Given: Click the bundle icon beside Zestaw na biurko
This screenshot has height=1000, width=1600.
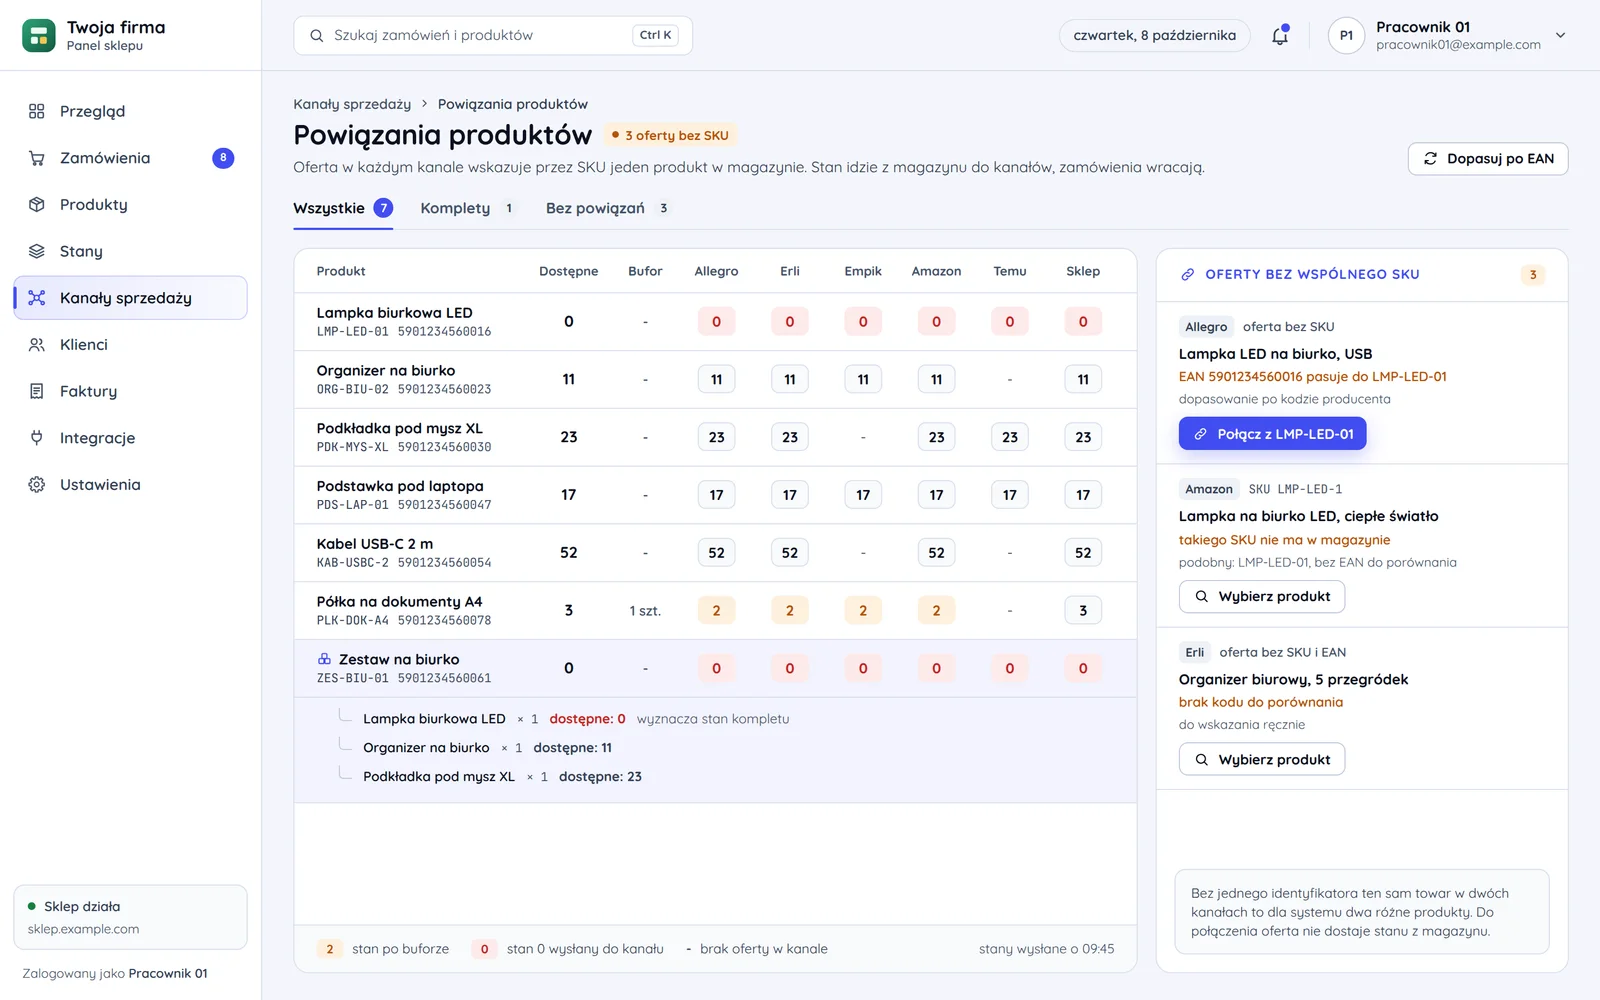Looking at the screenshot, I should 324,659.
